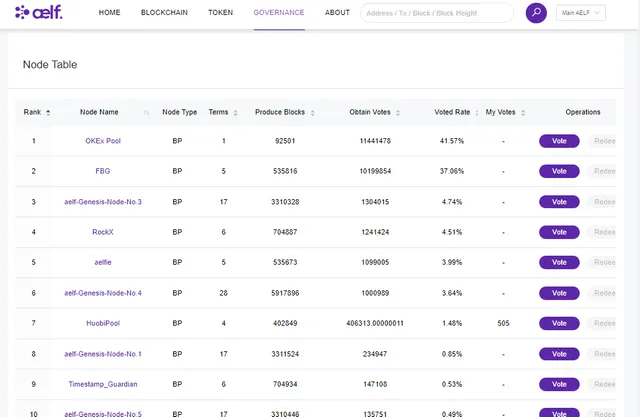The height and width of the screenshot is (417, 640).
Task: Sort by Voted Rate arrows
Action: [x=477, y=113]
